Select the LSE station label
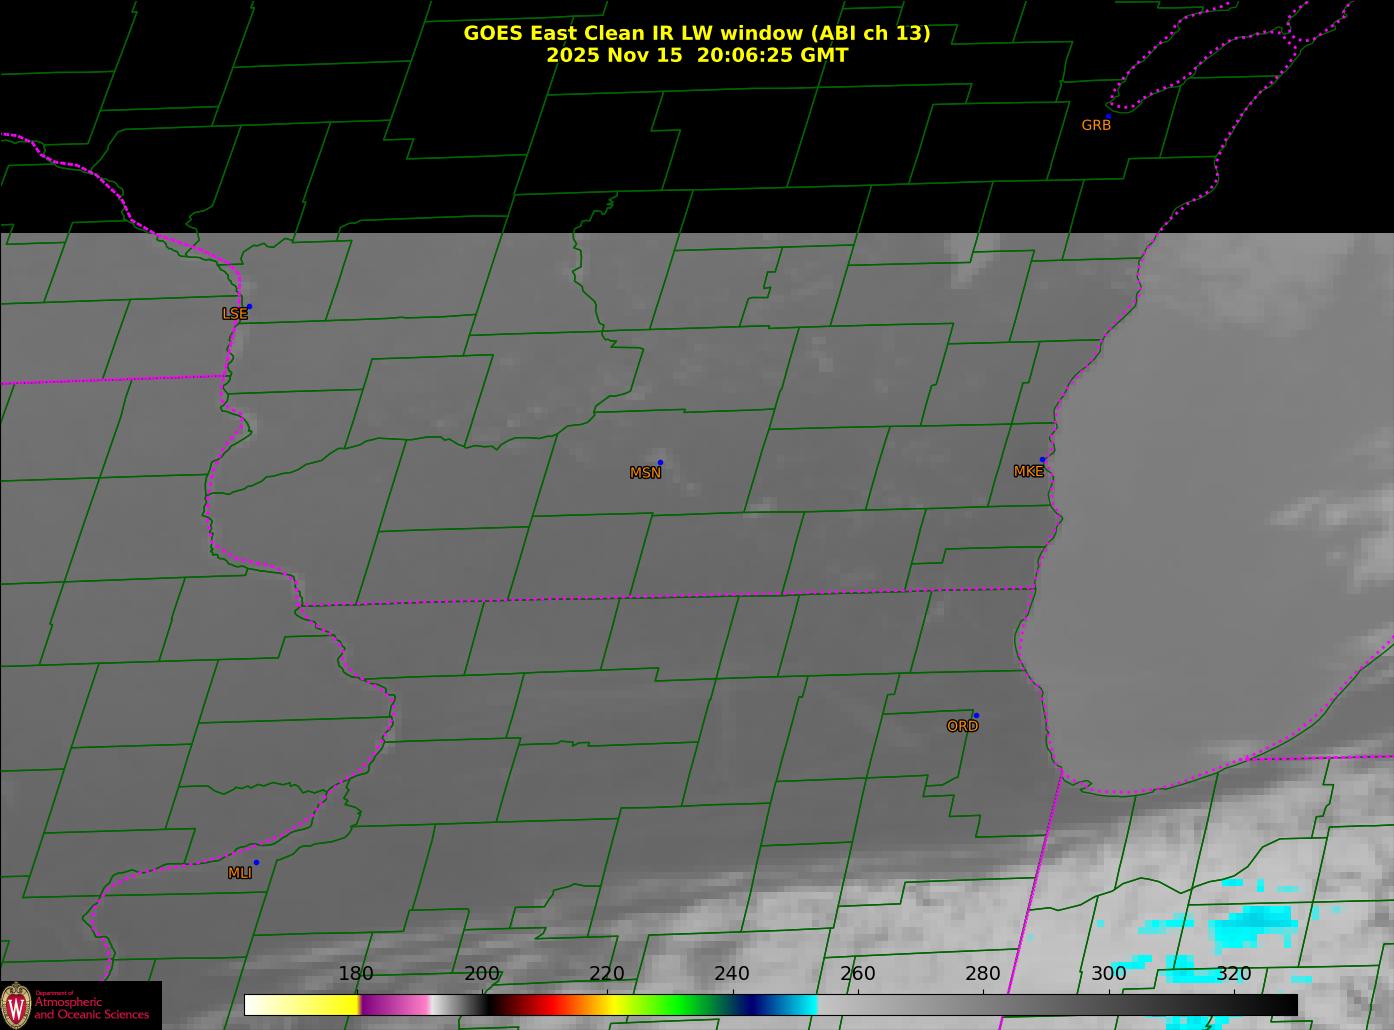The height and width of the screenshot is (1030, 1394). [x=234, y=314]
